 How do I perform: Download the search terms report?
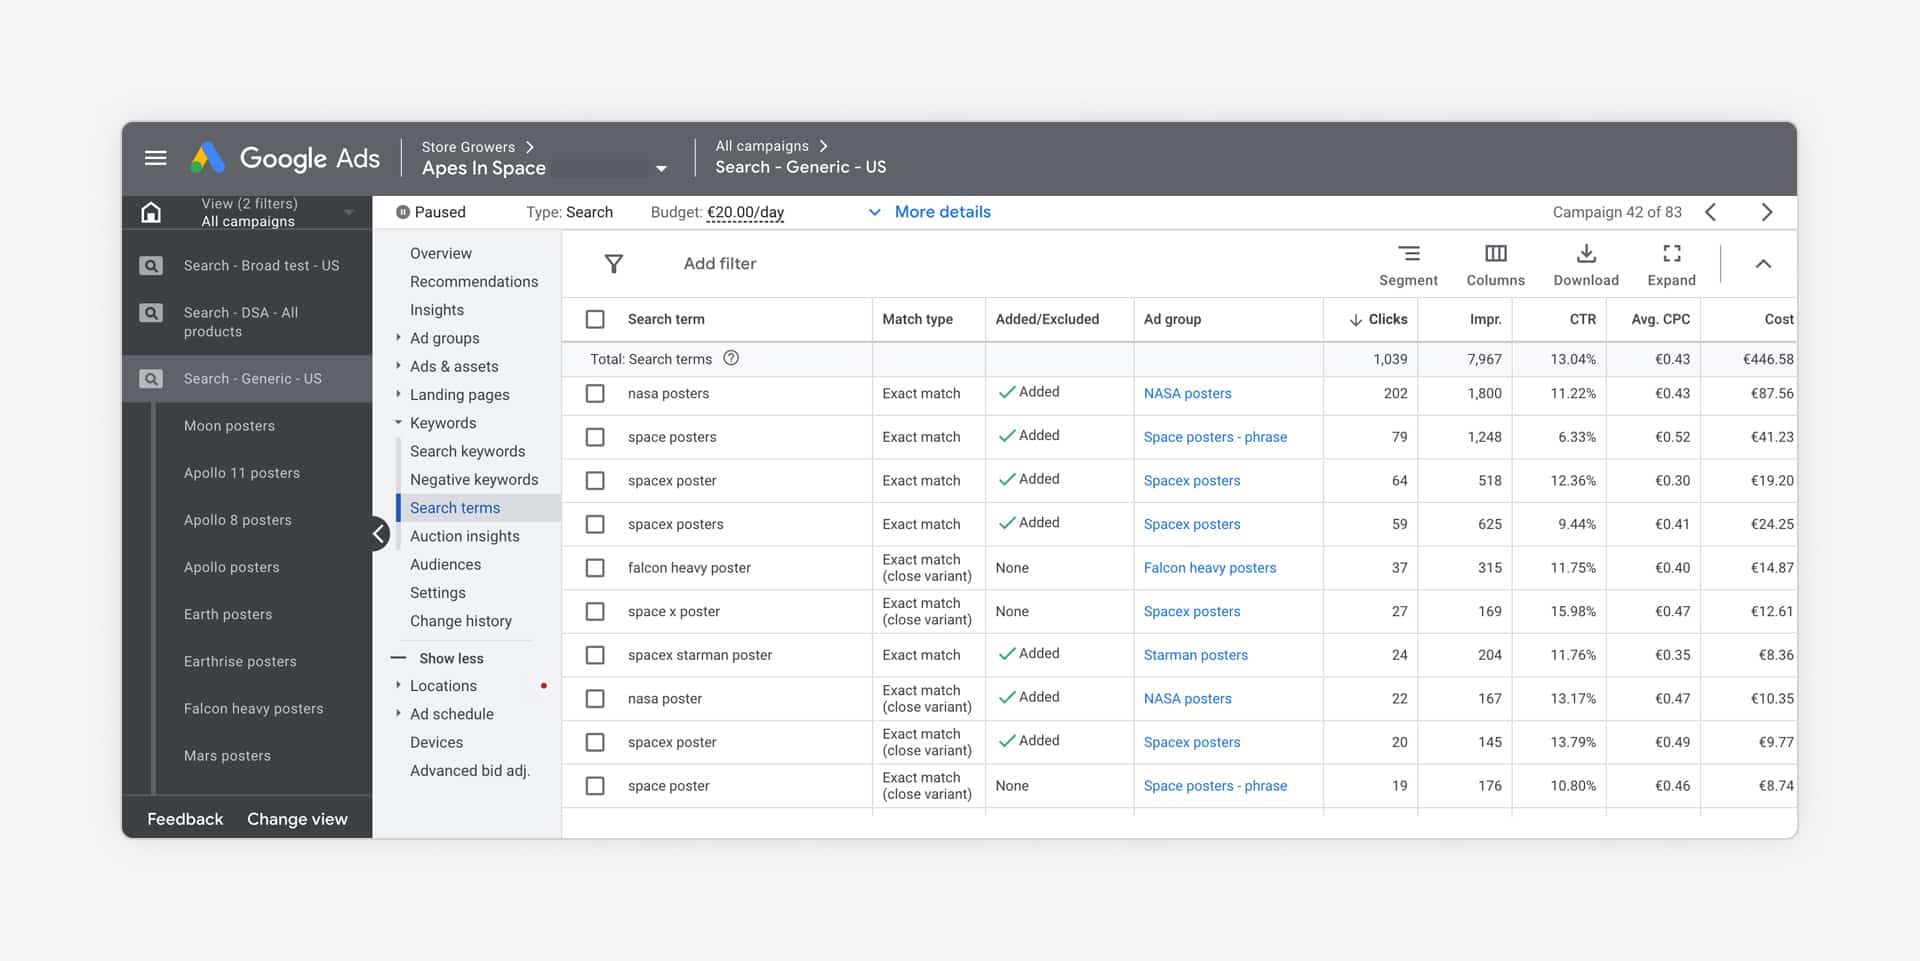click(1586, 265)
